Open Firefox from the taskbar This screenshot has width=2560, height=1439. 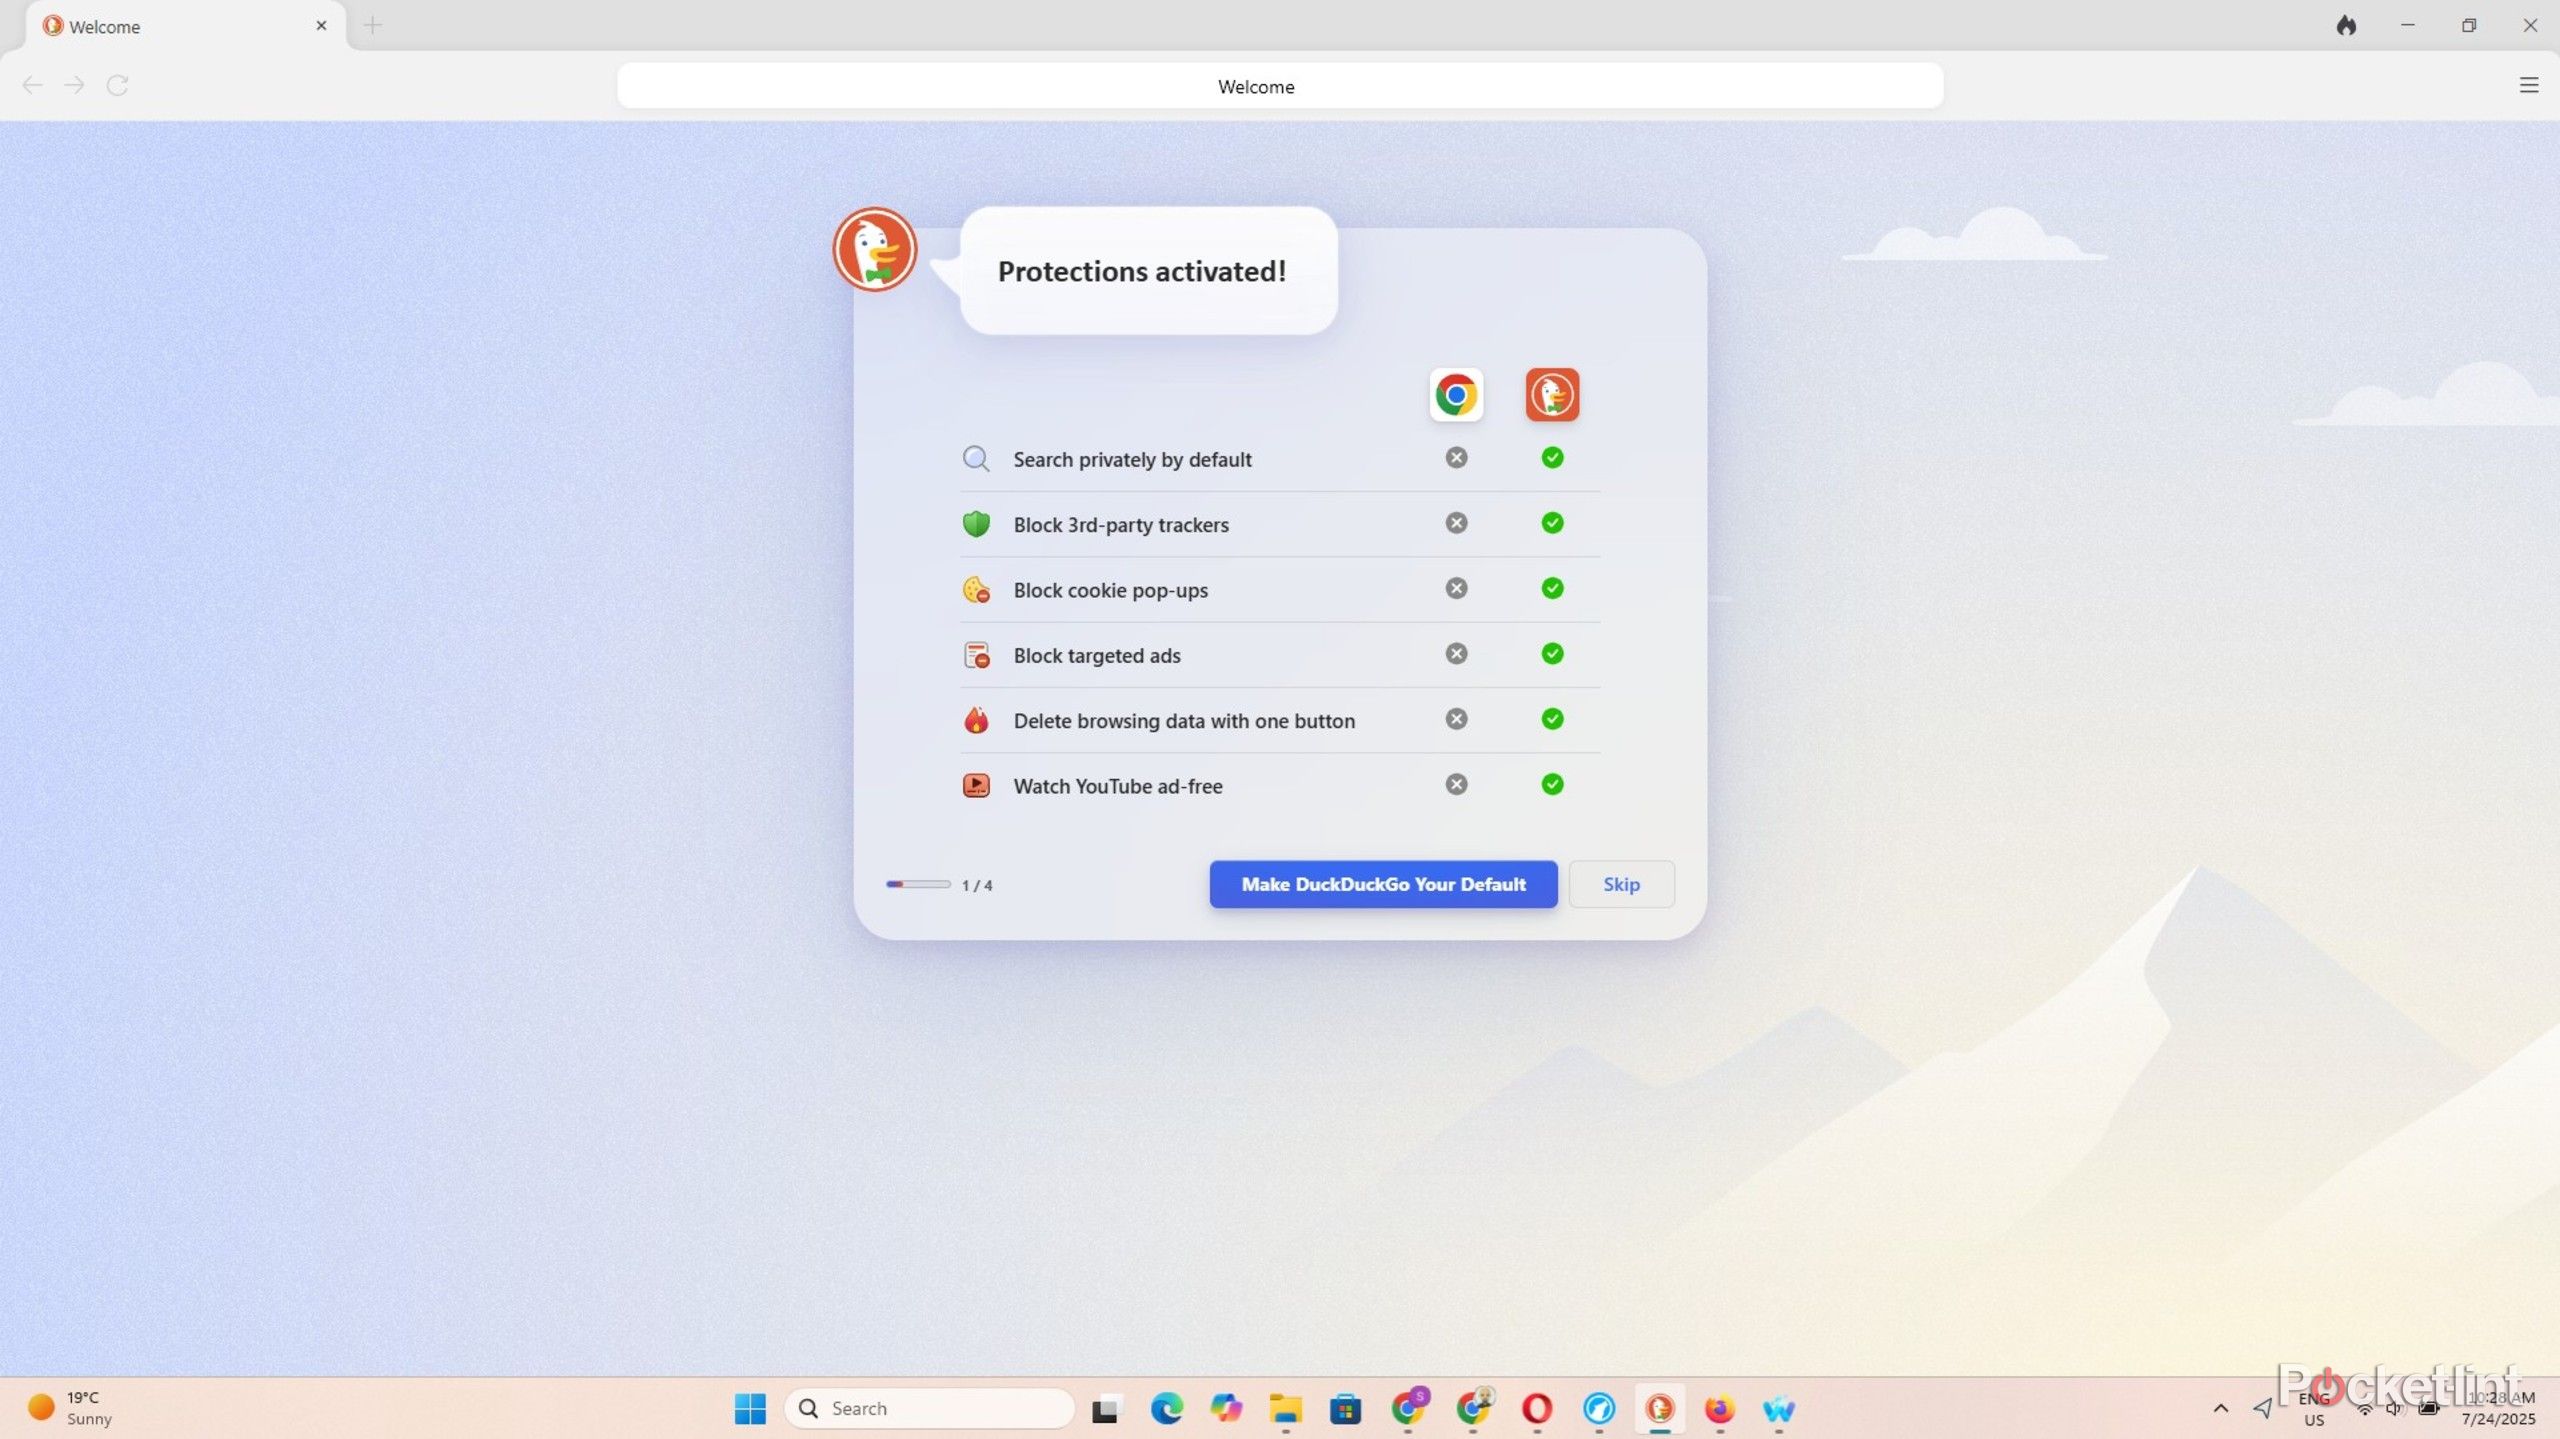[x=1720, y=1408]
